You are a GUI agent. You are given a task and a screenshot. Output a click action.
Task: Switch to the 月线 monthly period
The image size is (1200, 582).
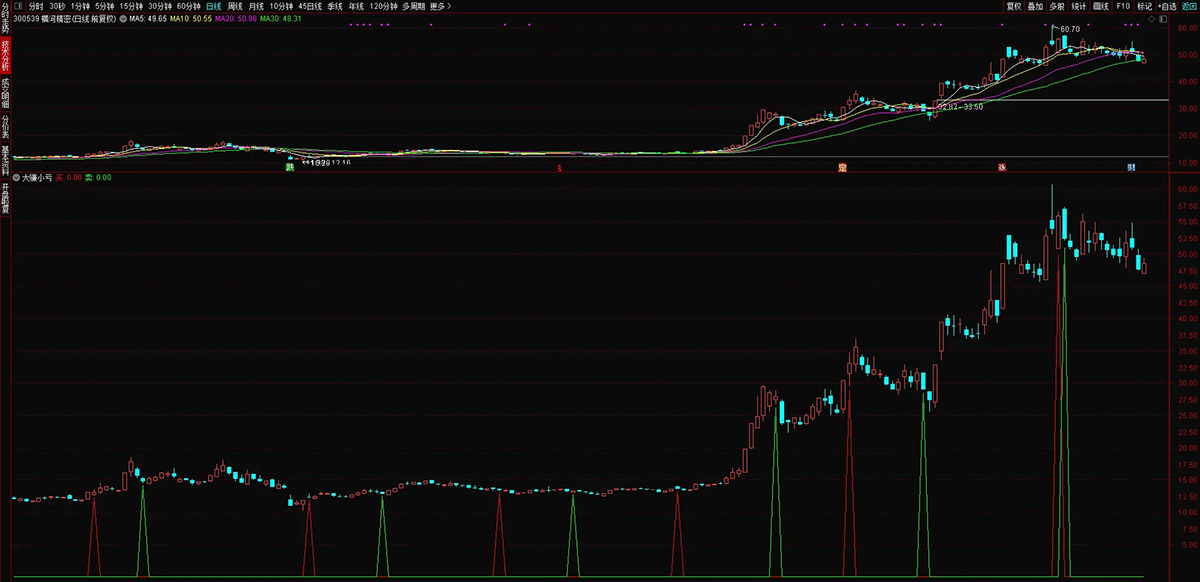pyautogui.click(x=257, y=6)
